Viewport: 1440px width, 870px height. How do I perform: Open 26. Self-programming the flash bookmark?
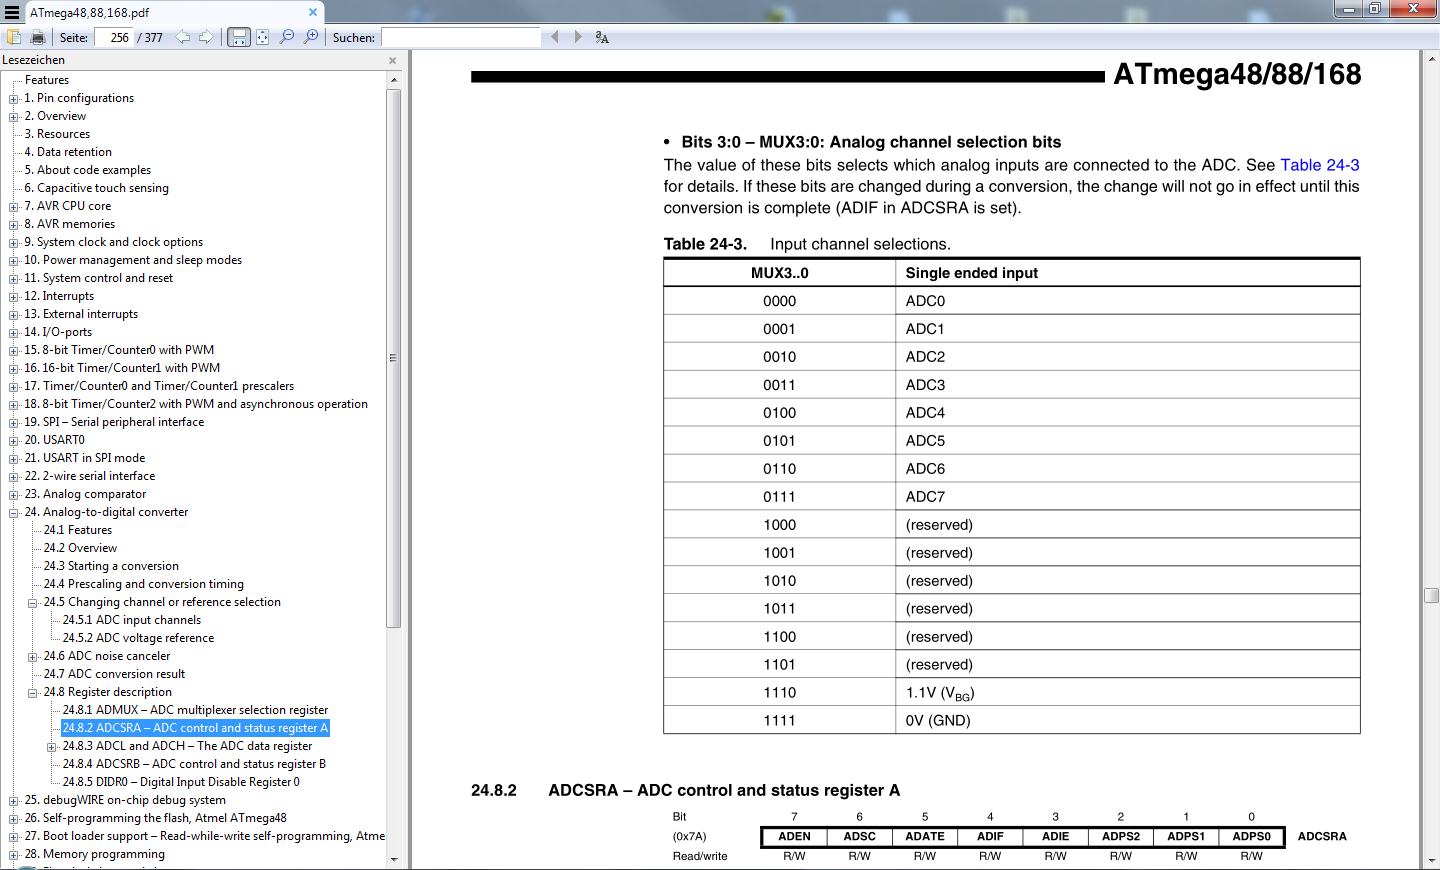(155, 818)
